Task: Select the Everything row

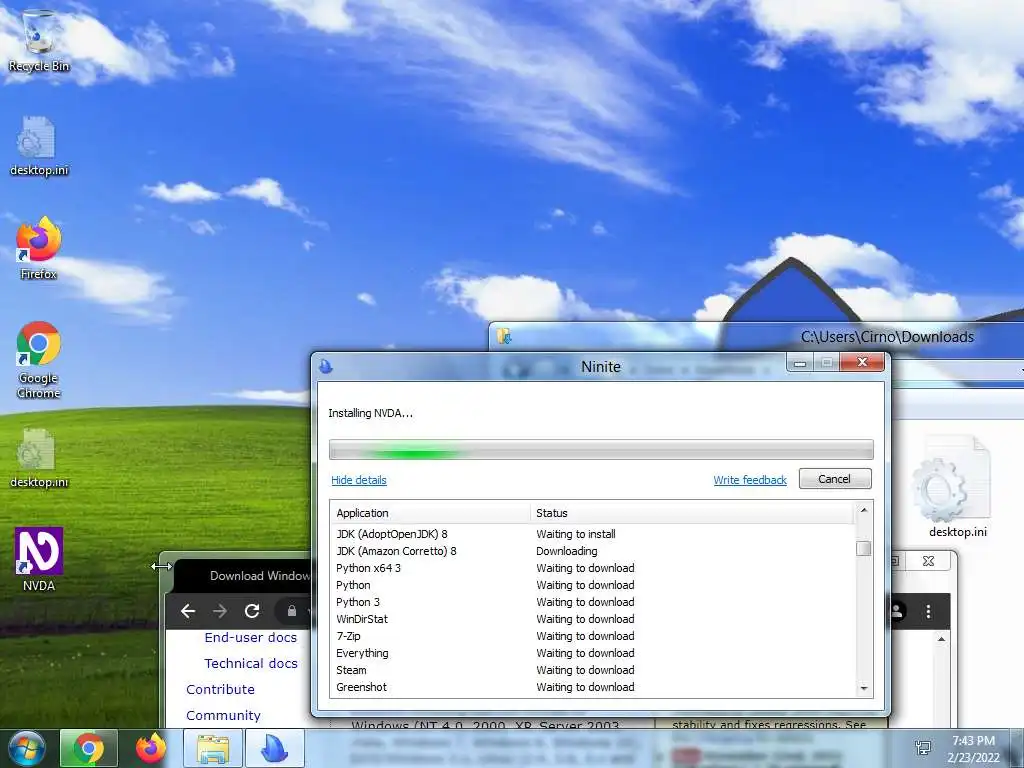Action: (x=593, y=653)
